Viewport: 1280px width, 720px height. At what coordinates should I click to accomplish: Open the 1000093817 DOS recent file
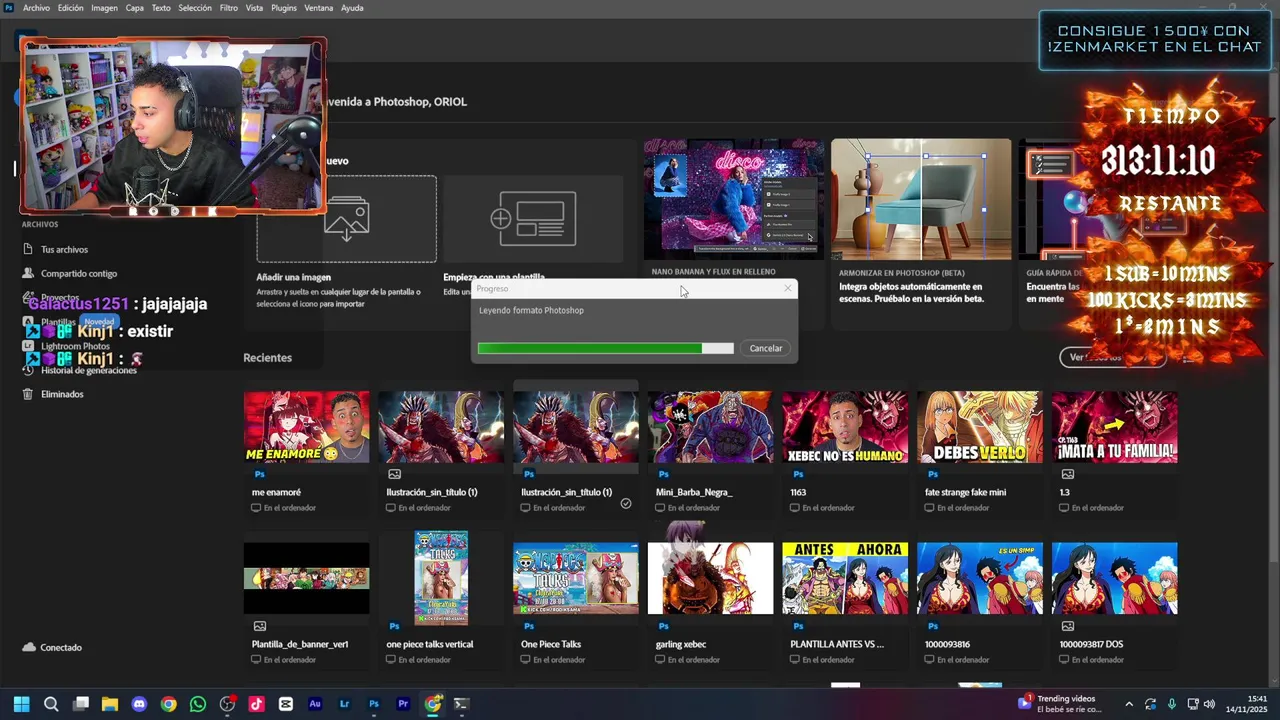[1114, 578]
